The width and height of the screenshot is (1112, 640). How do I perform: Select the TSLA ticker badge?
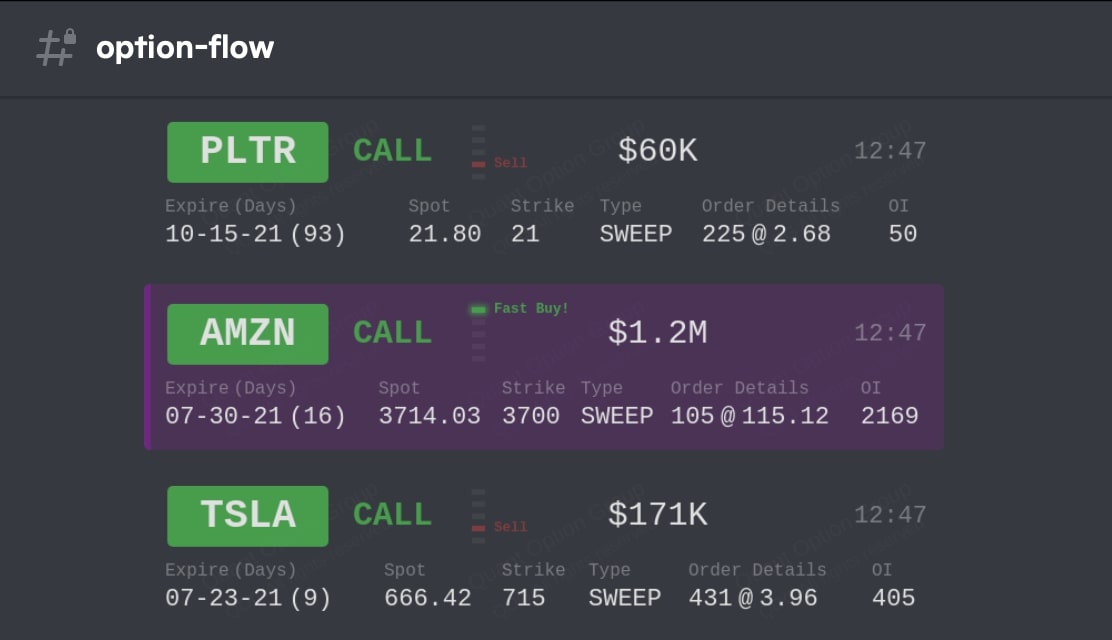[248, 516]
